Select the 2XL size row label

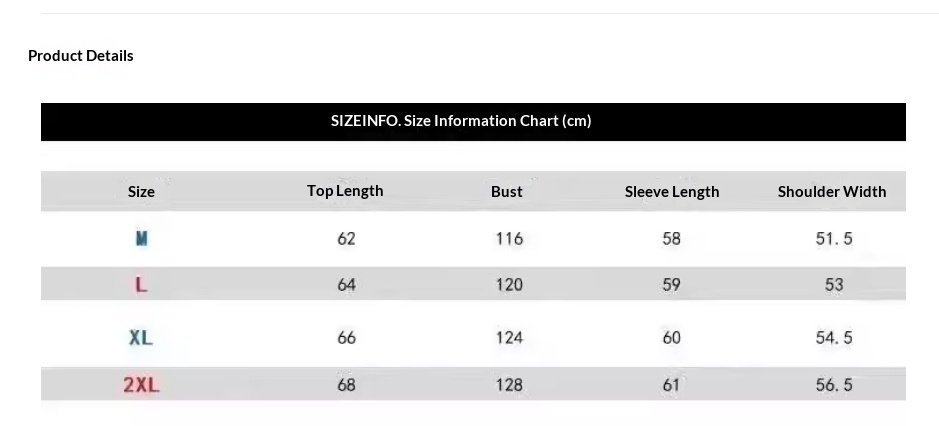[141, 385]
